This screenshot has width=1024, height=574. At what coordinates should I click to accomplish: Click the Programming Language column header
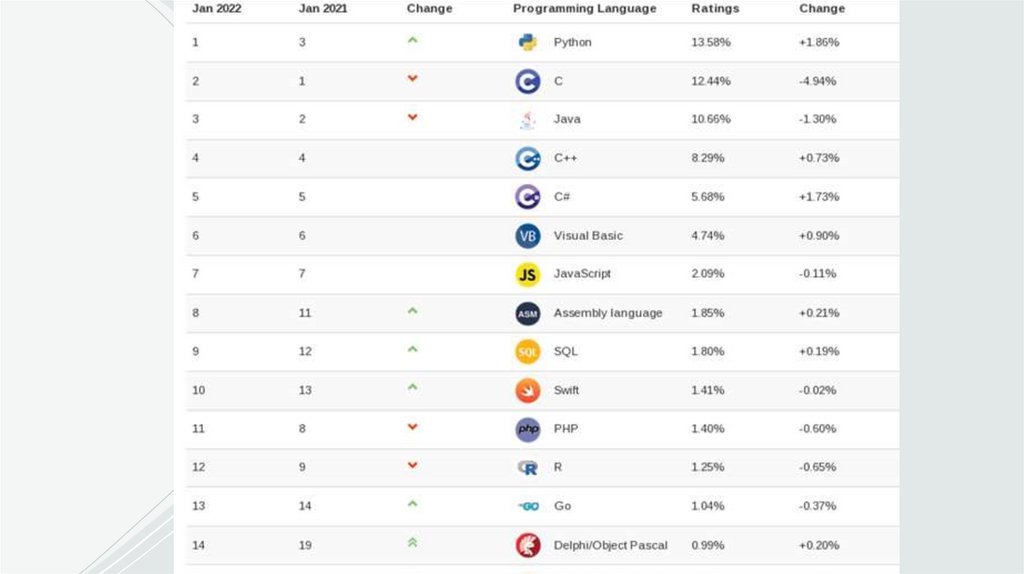pos(584,9)
